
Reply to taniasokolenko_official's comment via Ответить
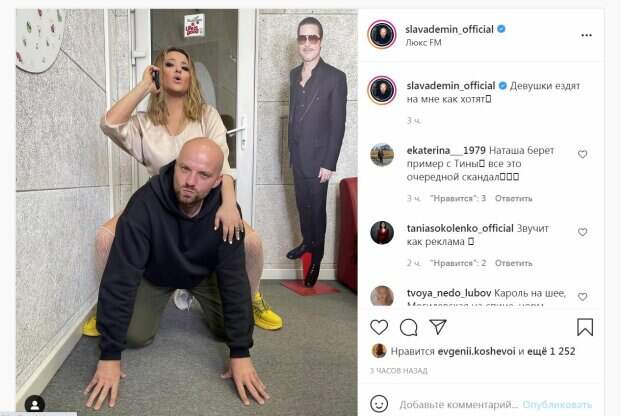pos(513,263)
